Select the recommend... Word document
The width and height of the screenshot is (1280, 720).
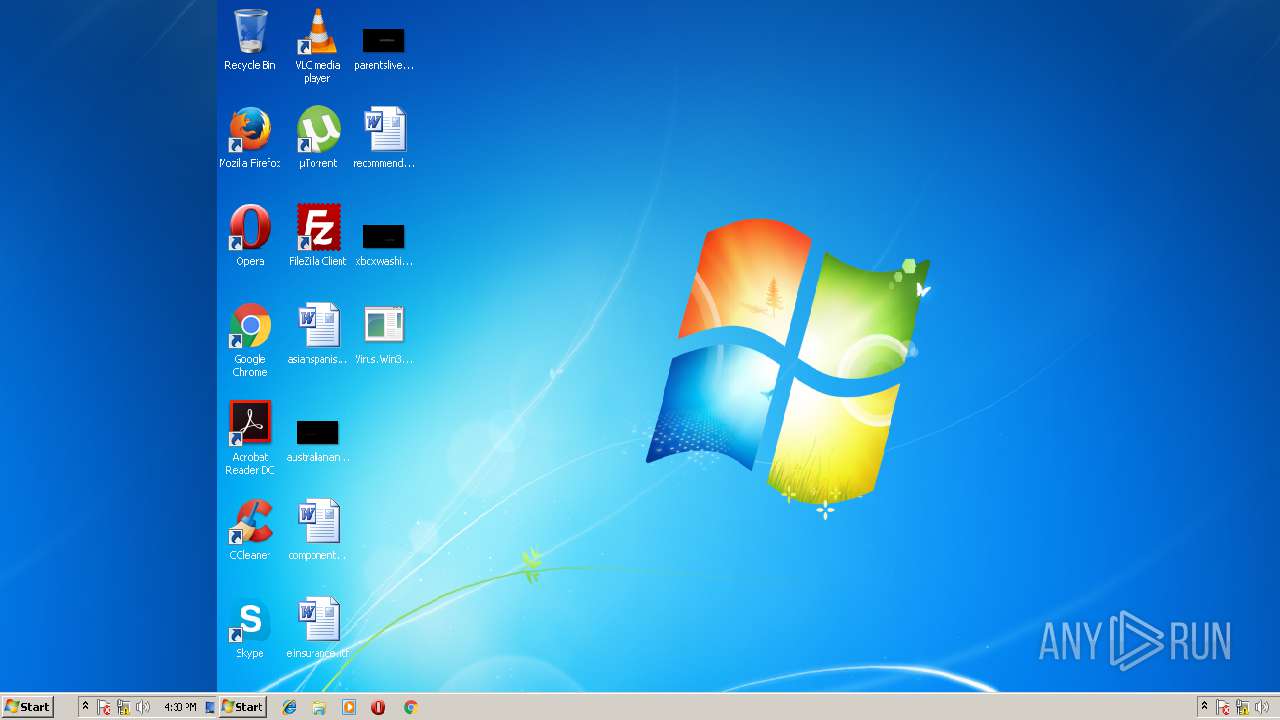click(384, 138)
